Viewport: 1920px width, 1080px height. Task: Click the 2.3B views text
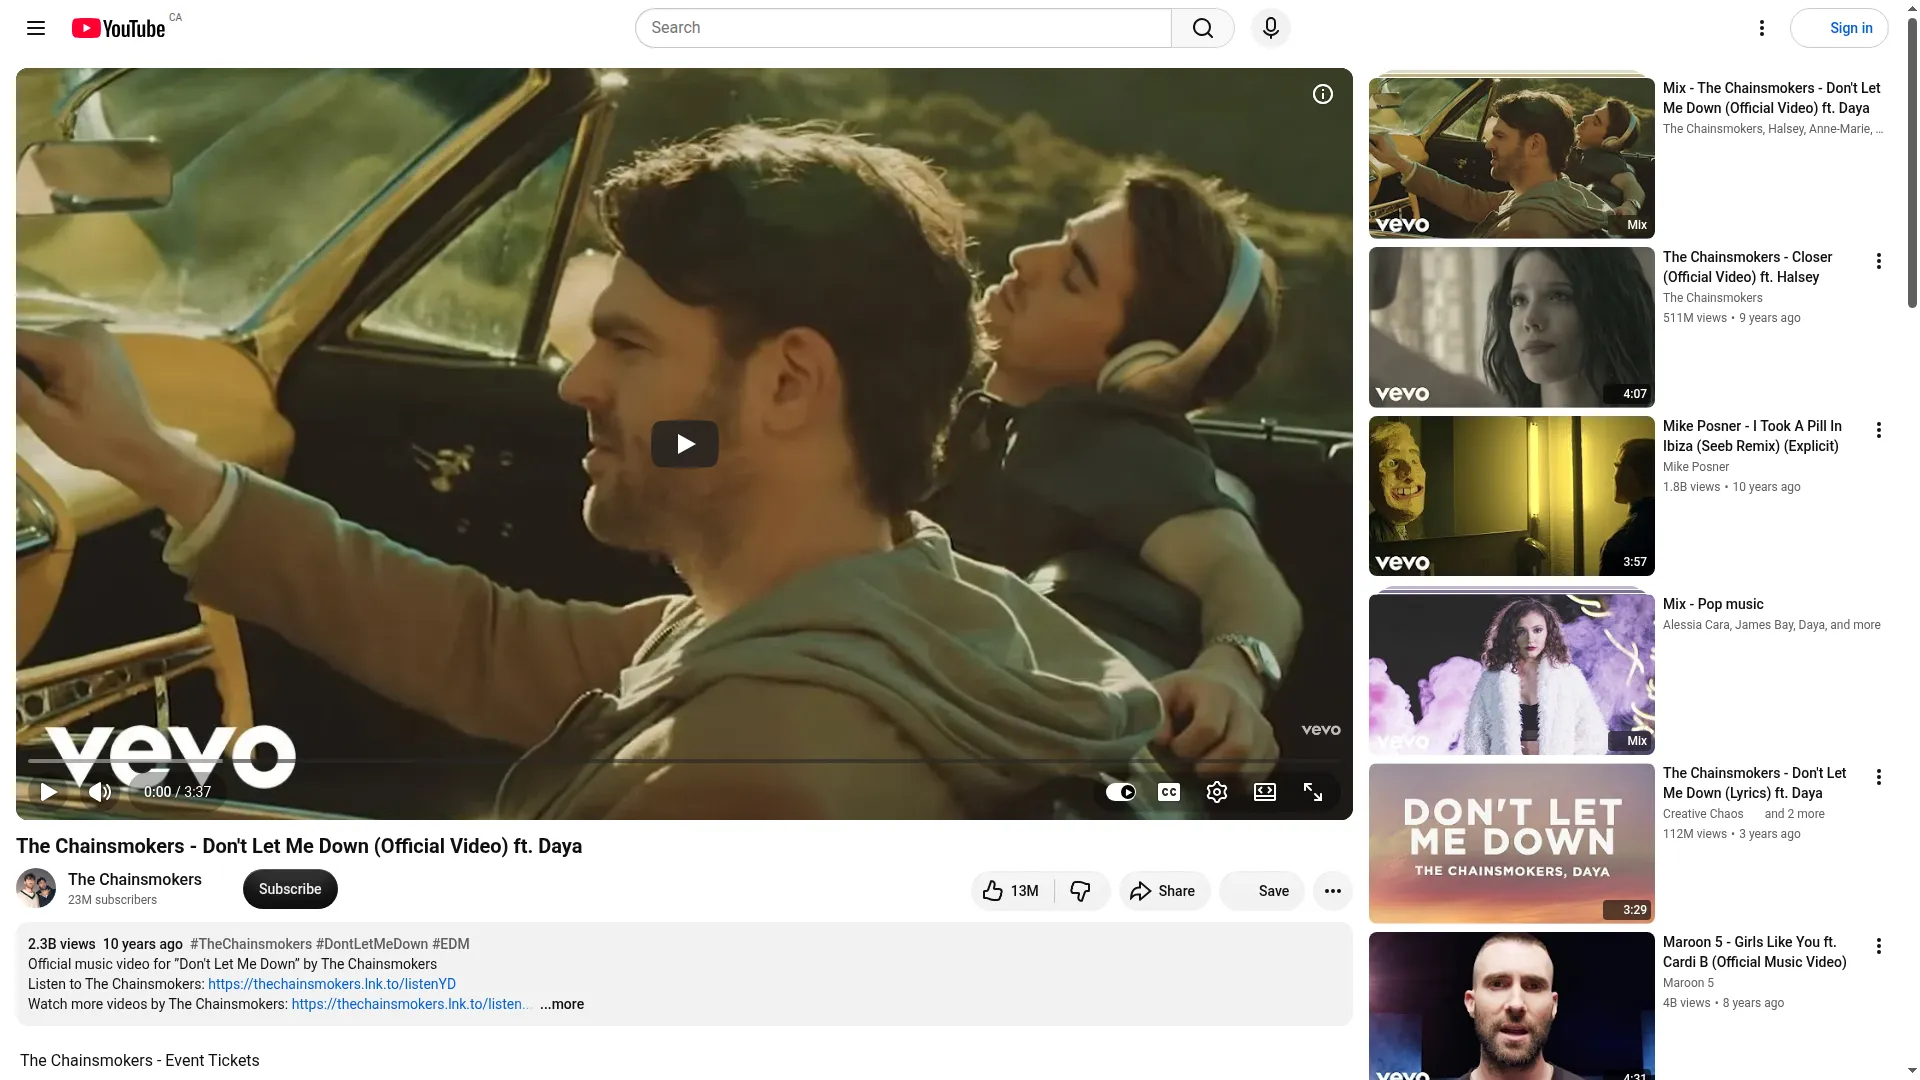point(62,944)
